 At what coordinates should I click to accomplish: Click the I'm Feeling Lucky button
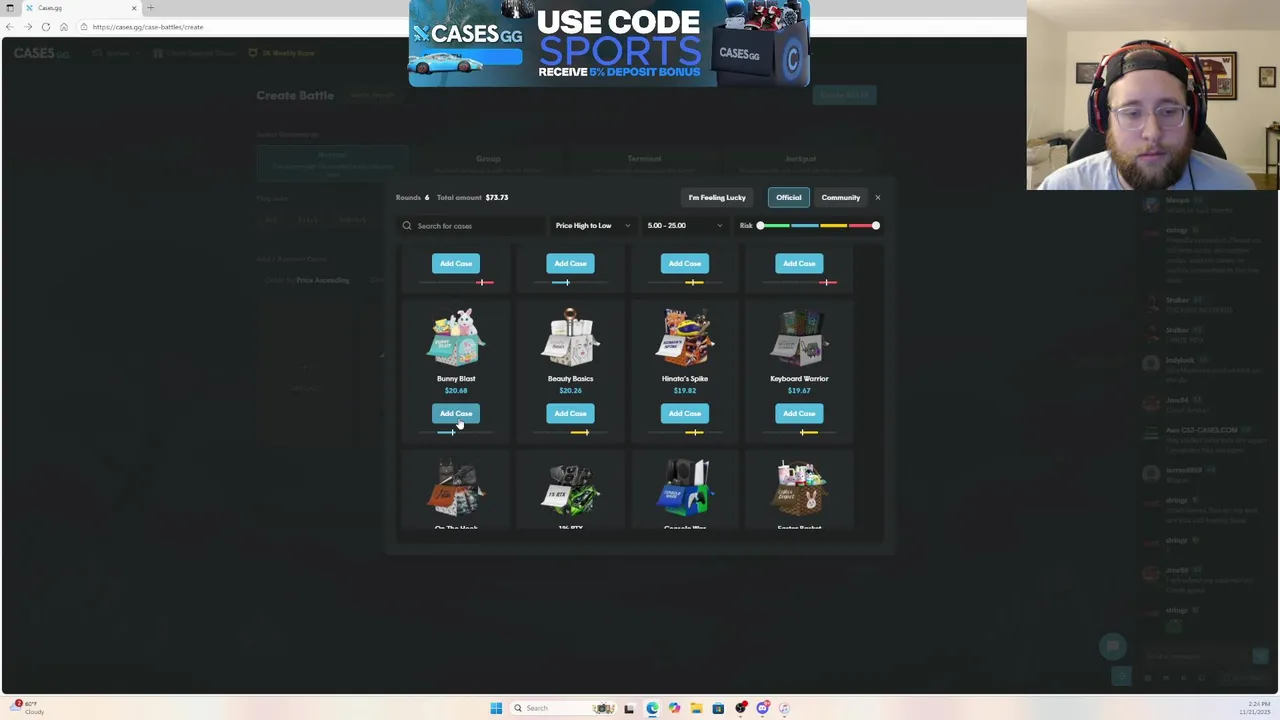point(717,197)
